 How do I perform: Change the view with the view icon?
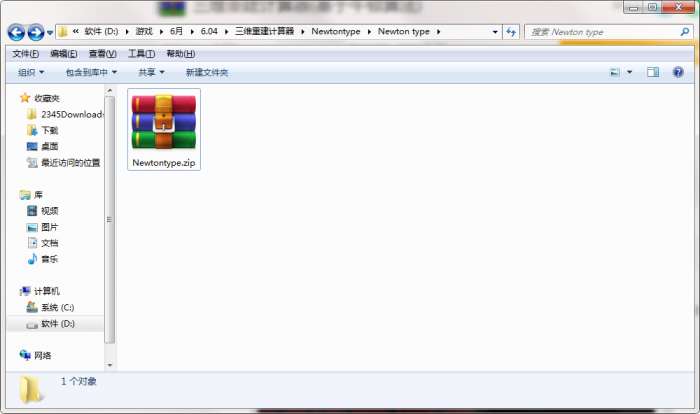(x=615, y=72)
